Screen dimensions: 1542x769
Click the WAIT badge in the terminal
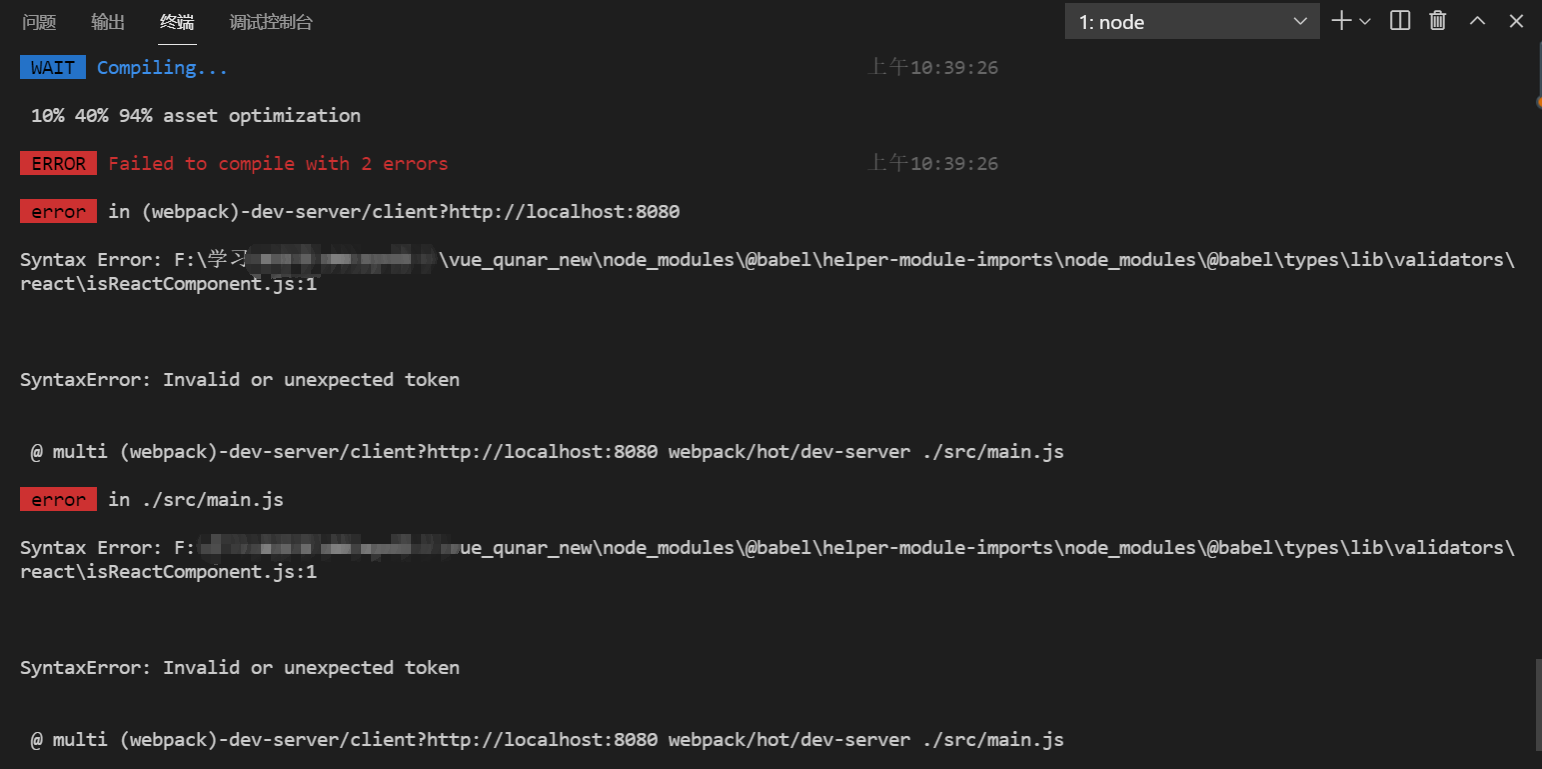[x=53, y=68]
